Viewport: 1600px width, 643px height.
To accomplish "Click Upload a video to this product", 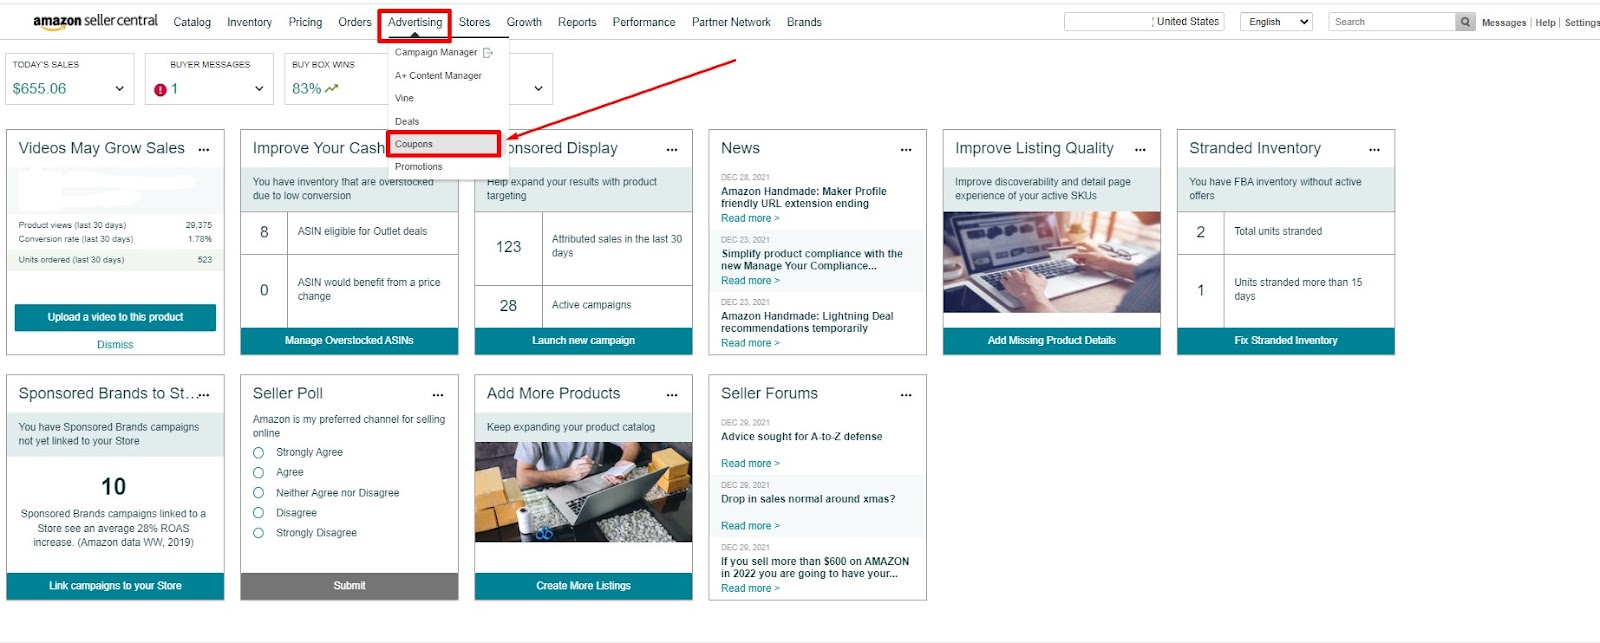I will 115,317.
